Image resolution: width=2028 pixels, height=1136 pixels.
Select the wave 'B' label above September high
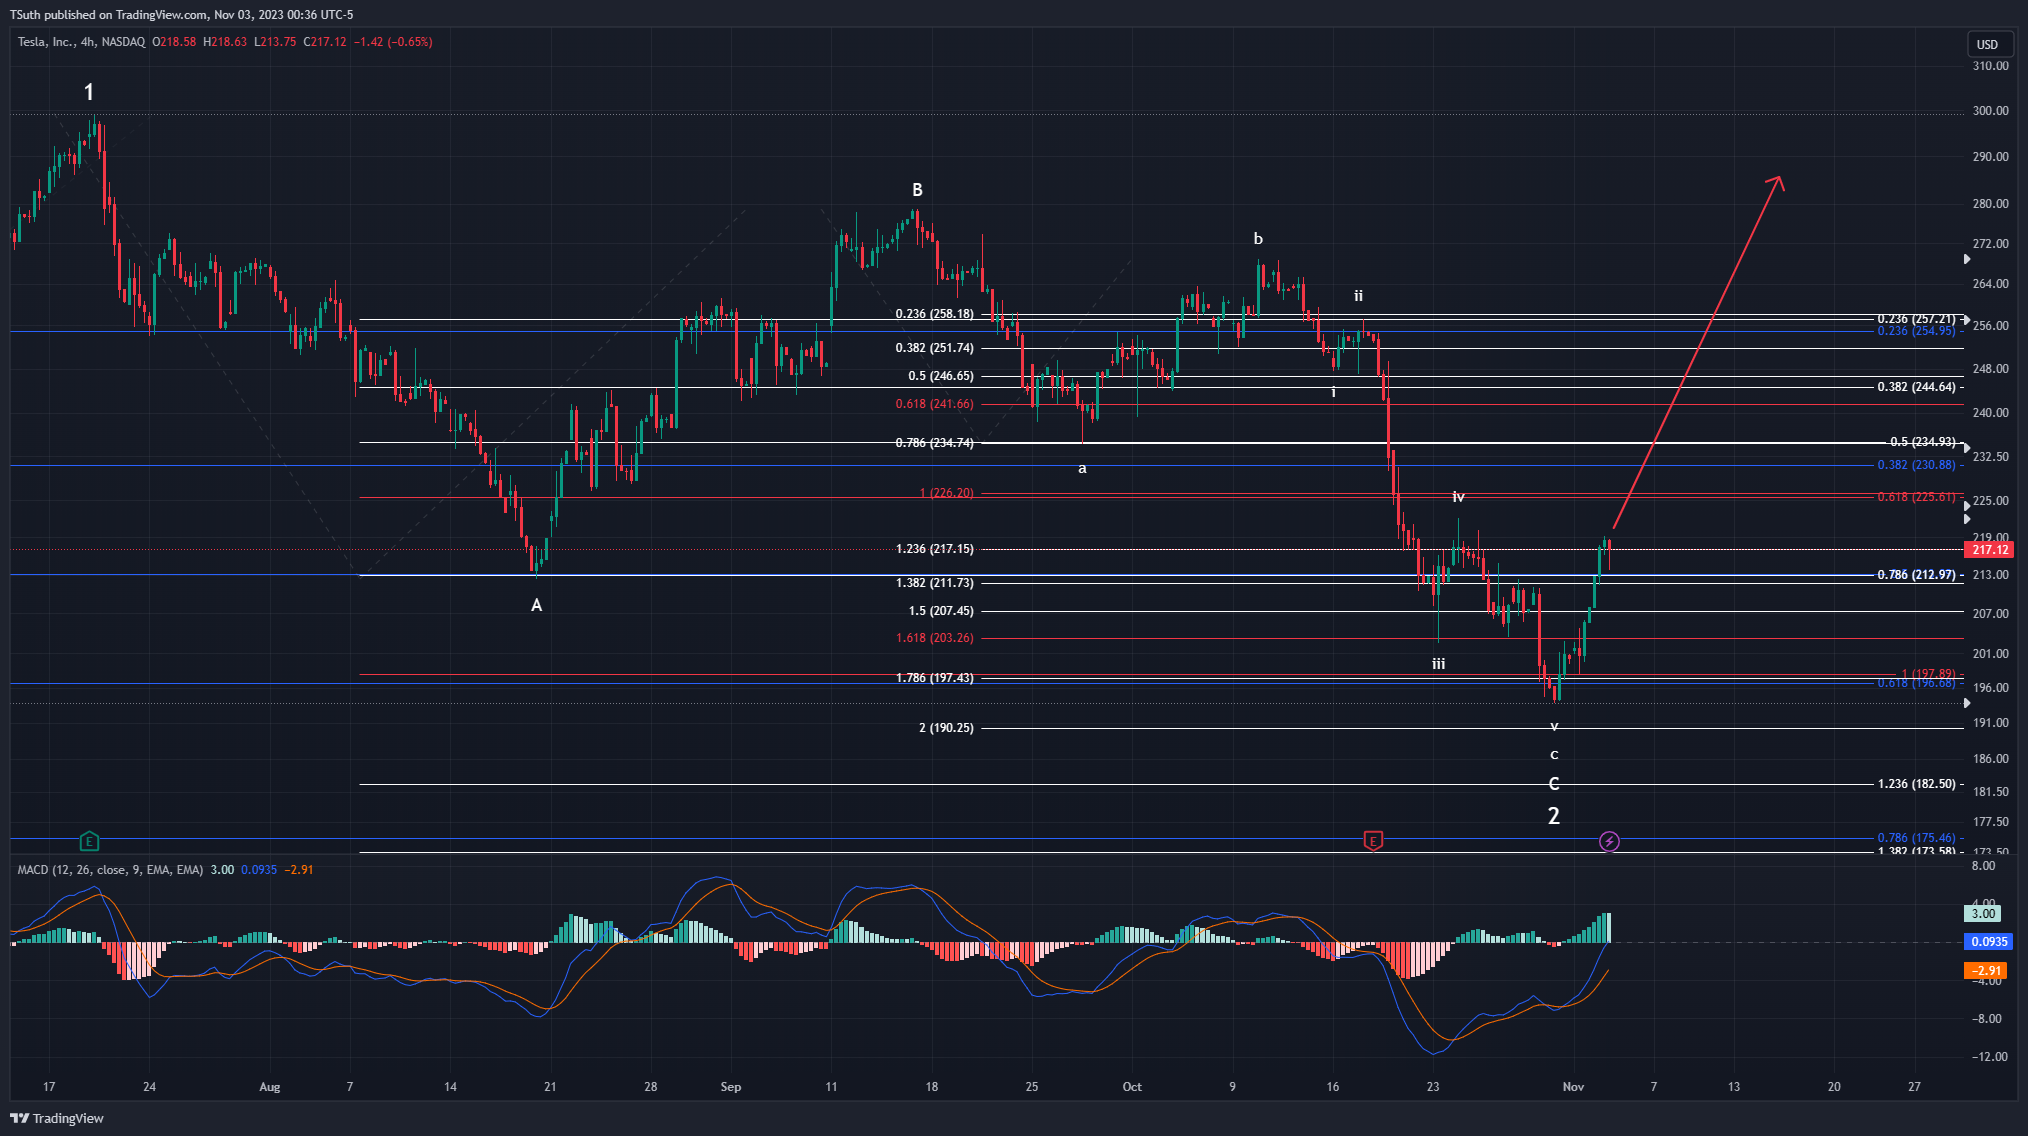coord(917,190)
